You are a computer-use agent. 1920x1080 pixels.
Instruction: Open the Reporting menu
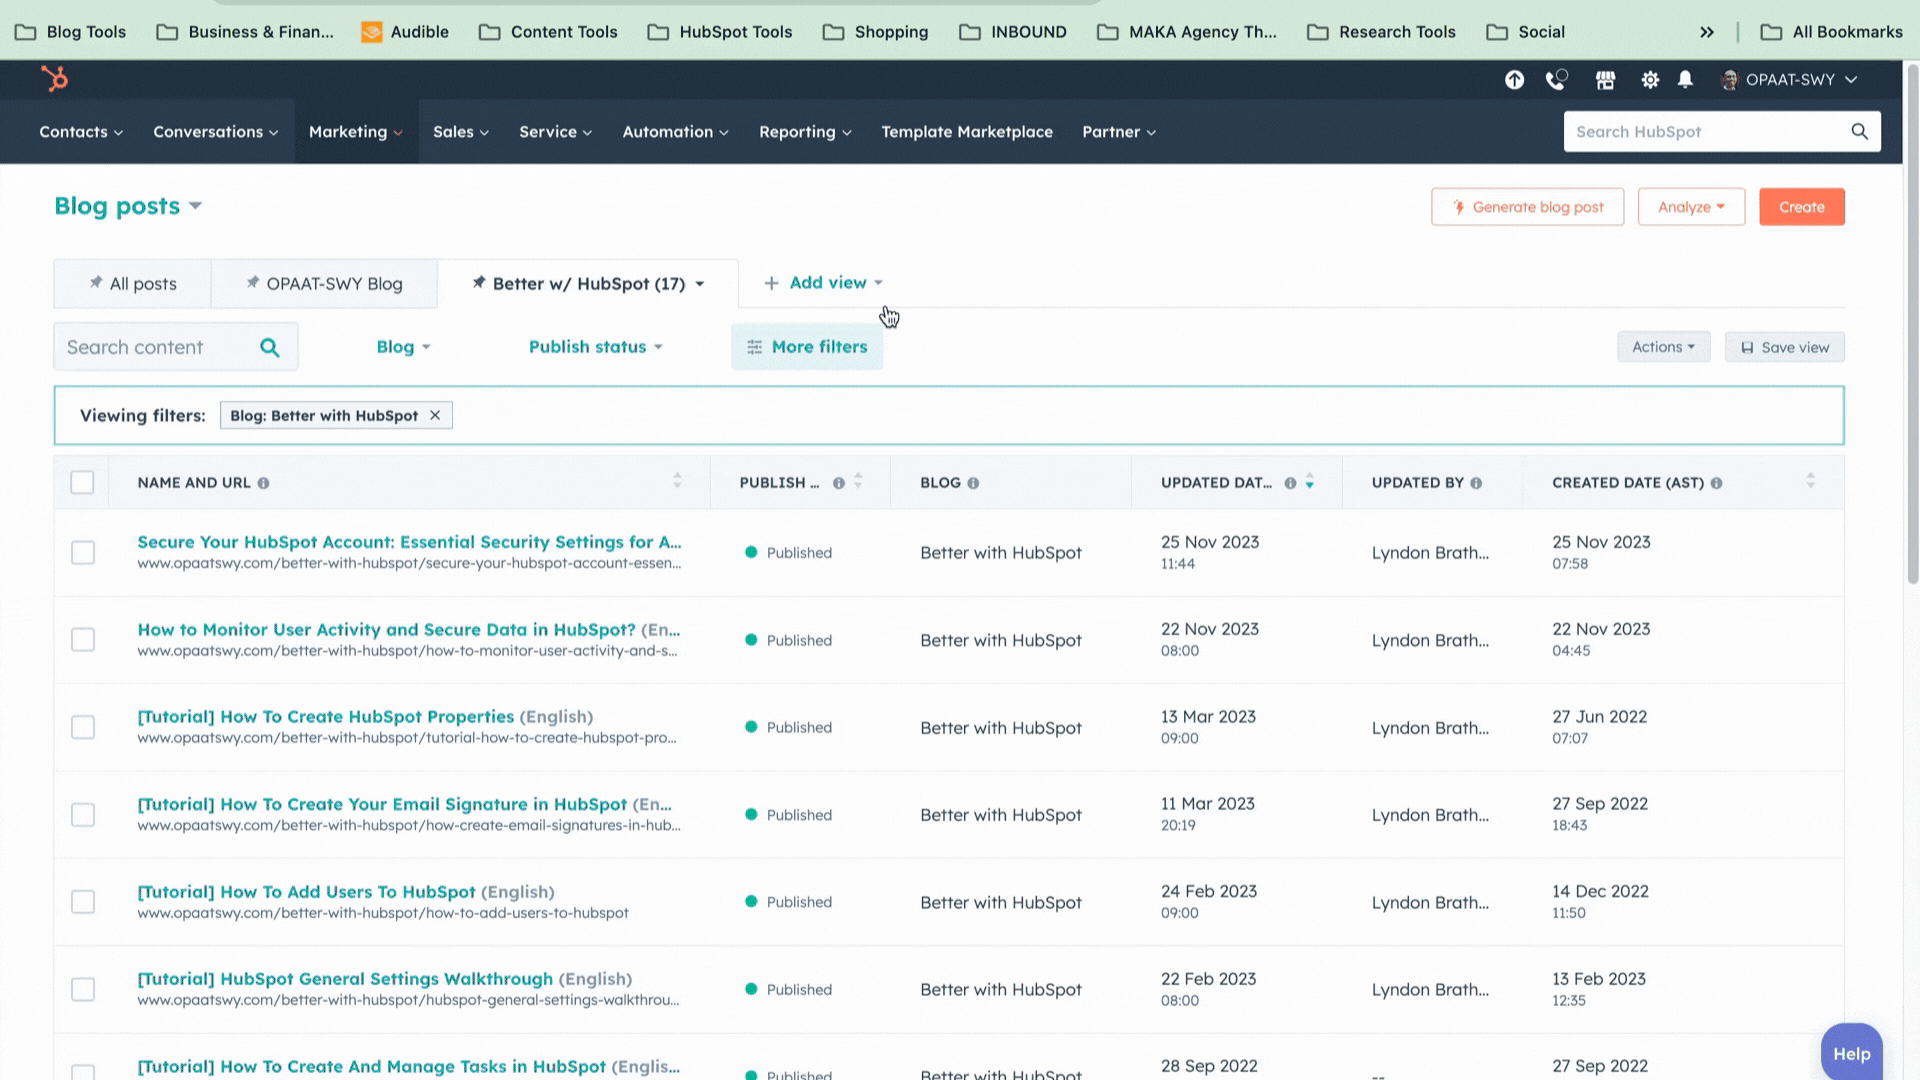[805, 132]
